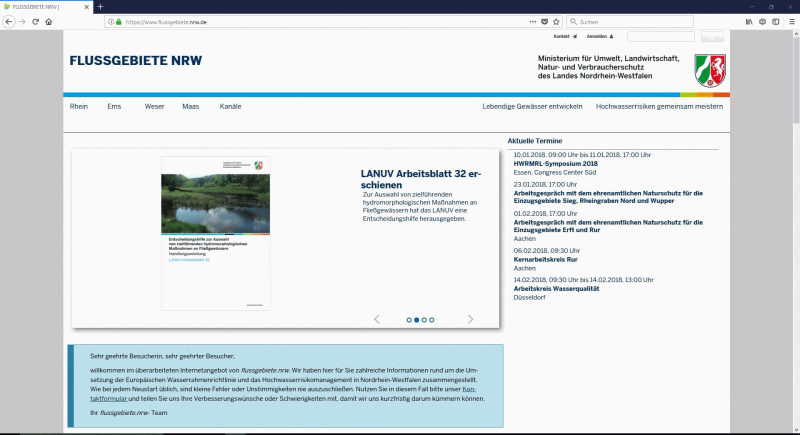
Task: Open the Weser menu item
Action: (x=154, y=107)
